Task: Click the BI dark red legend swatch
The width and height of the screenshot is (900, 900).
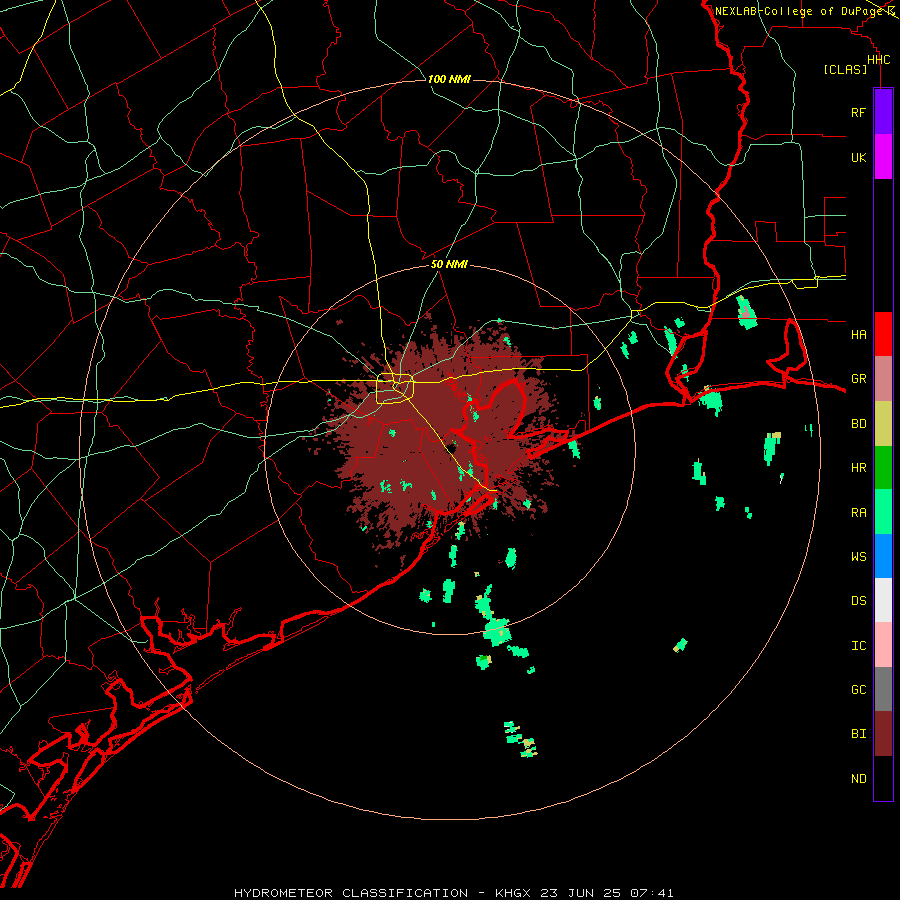Action: tap(883, 734)
